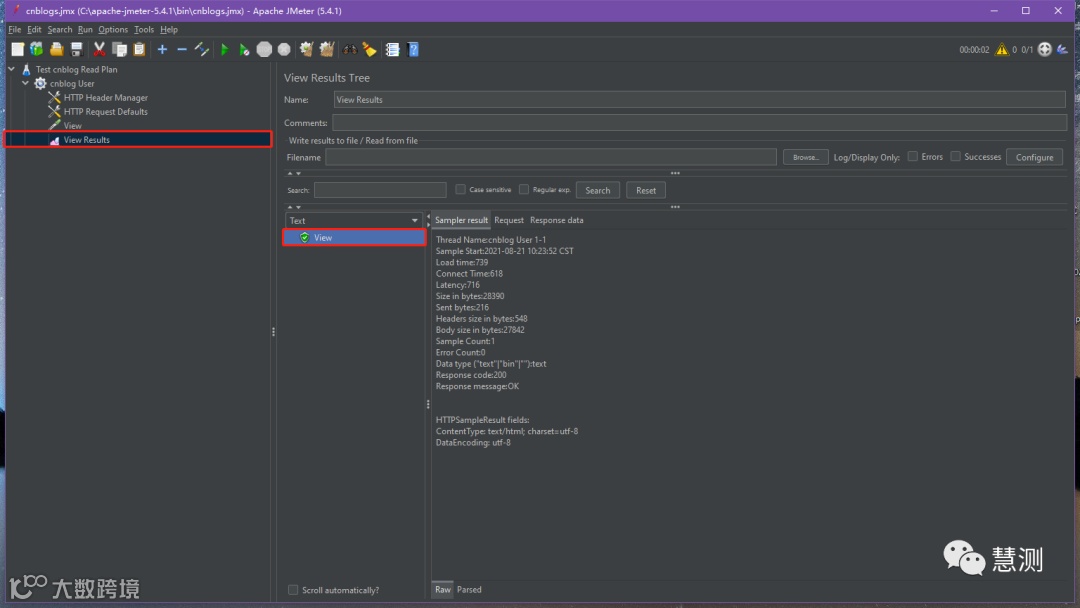Select cnblog User thread group
The height and width of the screenshot is (608, 1080).
72,83
